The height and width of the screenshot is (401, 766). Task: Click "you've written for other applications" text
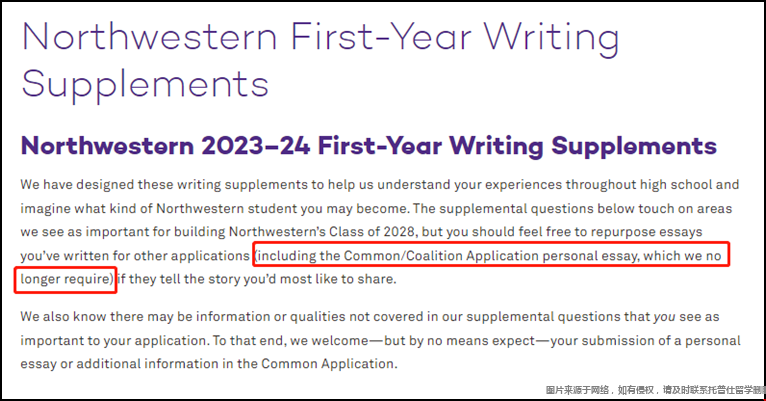[x=135, y=255]
